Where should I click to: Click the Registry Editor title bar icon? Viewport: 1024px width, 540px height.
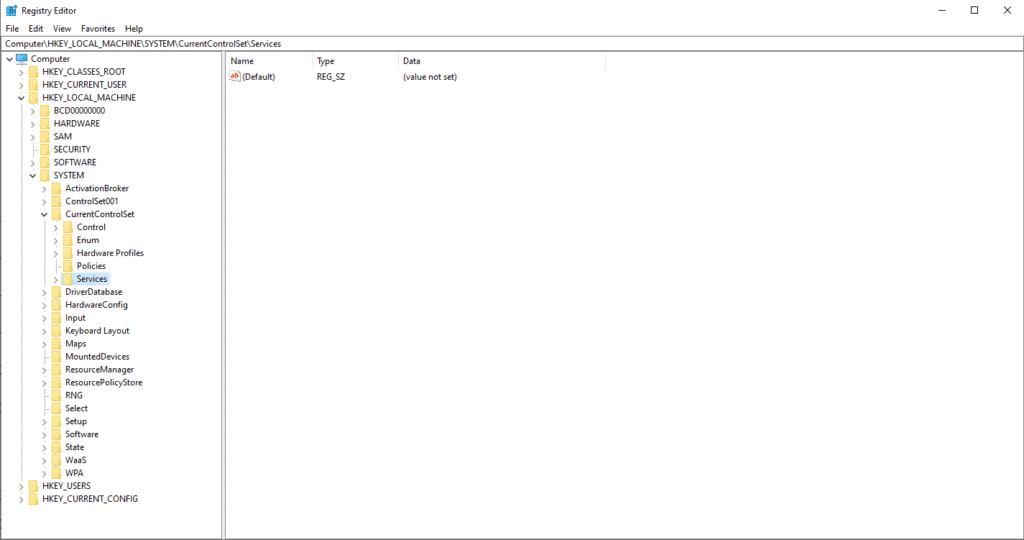click(x=11, y=10)
